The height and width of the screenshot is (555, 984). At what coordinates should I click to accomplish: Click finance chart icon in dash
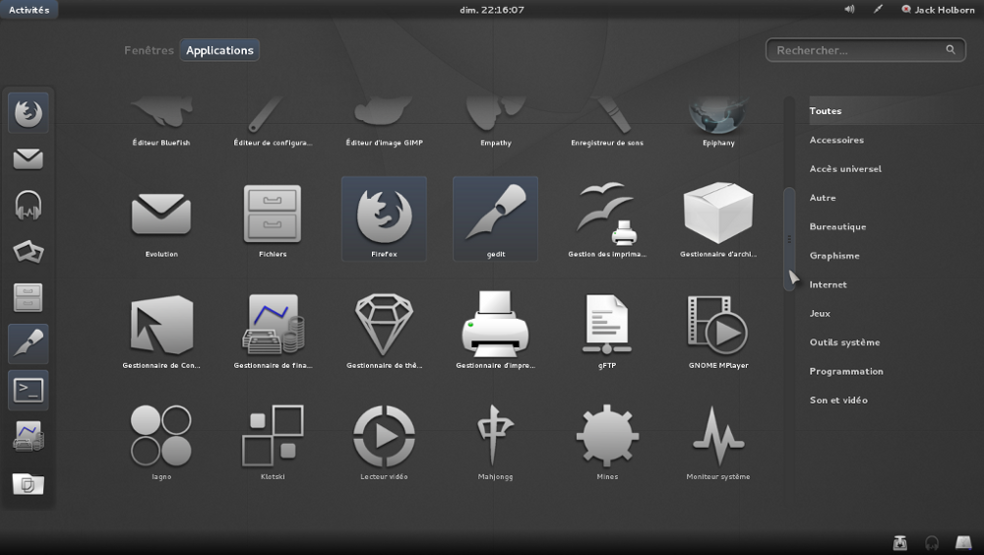[x=28, y=436]
